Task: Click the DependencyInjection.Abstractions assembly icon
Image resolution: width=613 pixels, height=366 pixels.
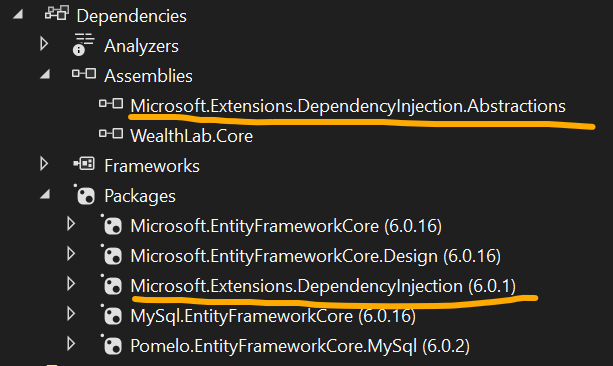Action: (111, 104)
